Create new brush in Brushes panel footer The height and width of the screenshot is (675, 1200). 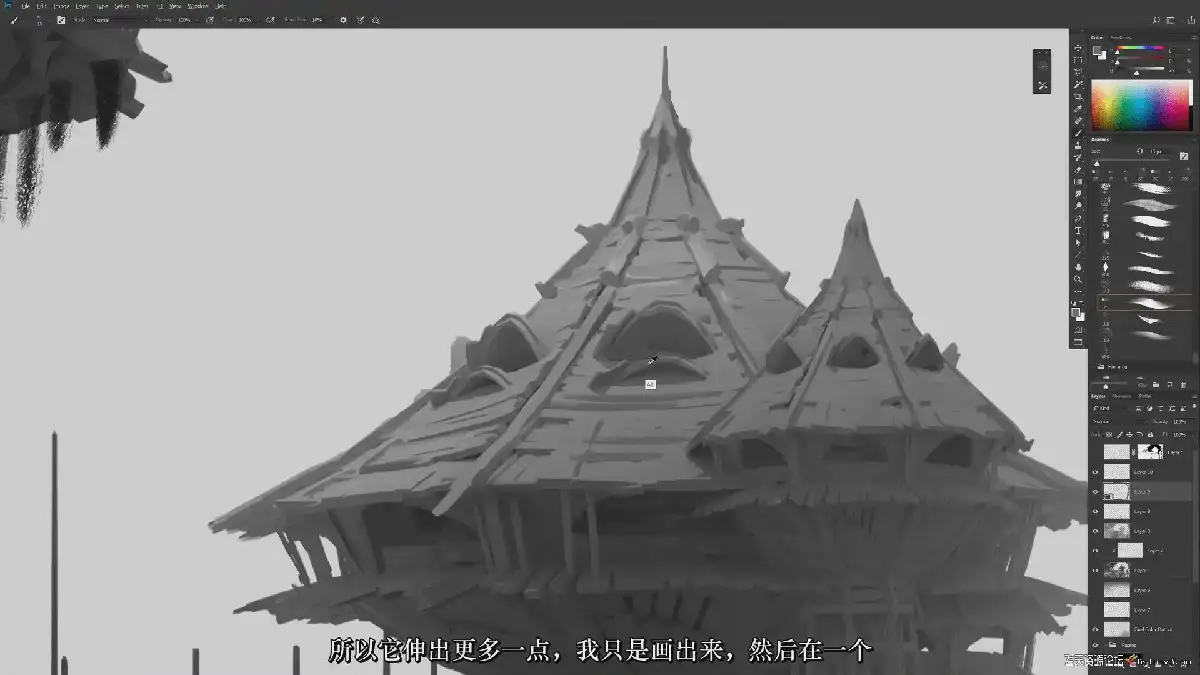(1170, 383)
